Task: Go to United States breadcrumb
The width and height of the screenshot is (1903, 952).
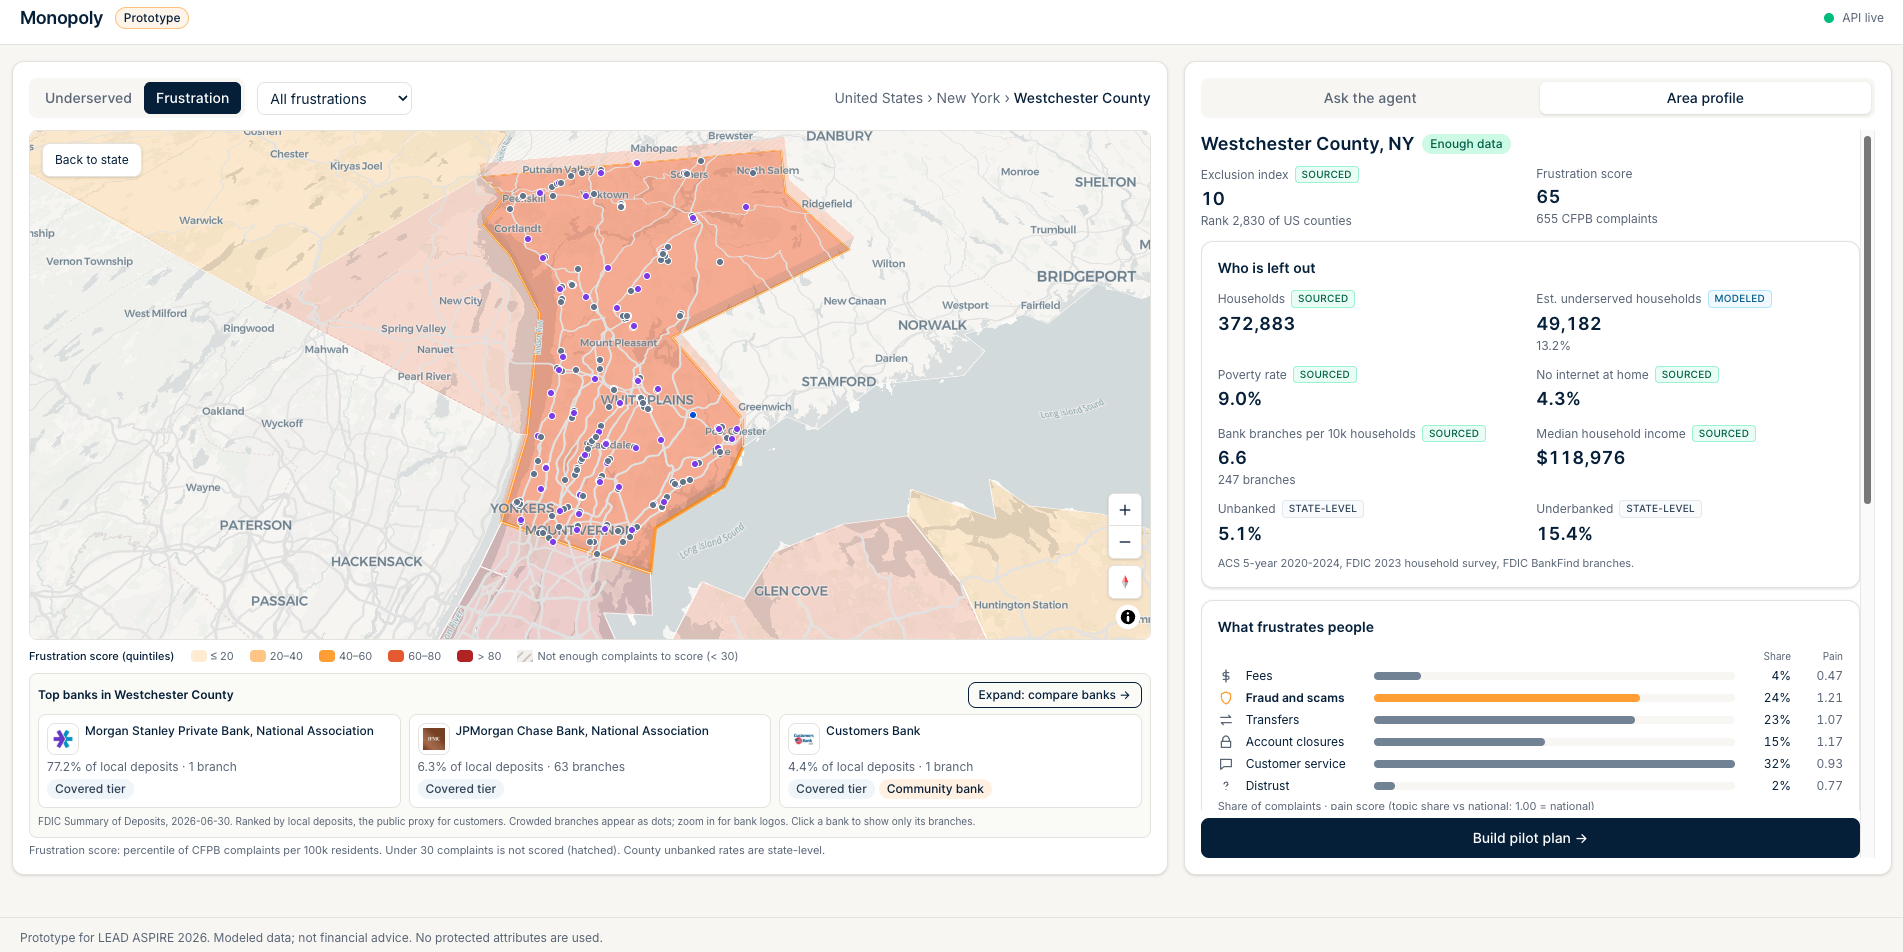Action: 879,98
